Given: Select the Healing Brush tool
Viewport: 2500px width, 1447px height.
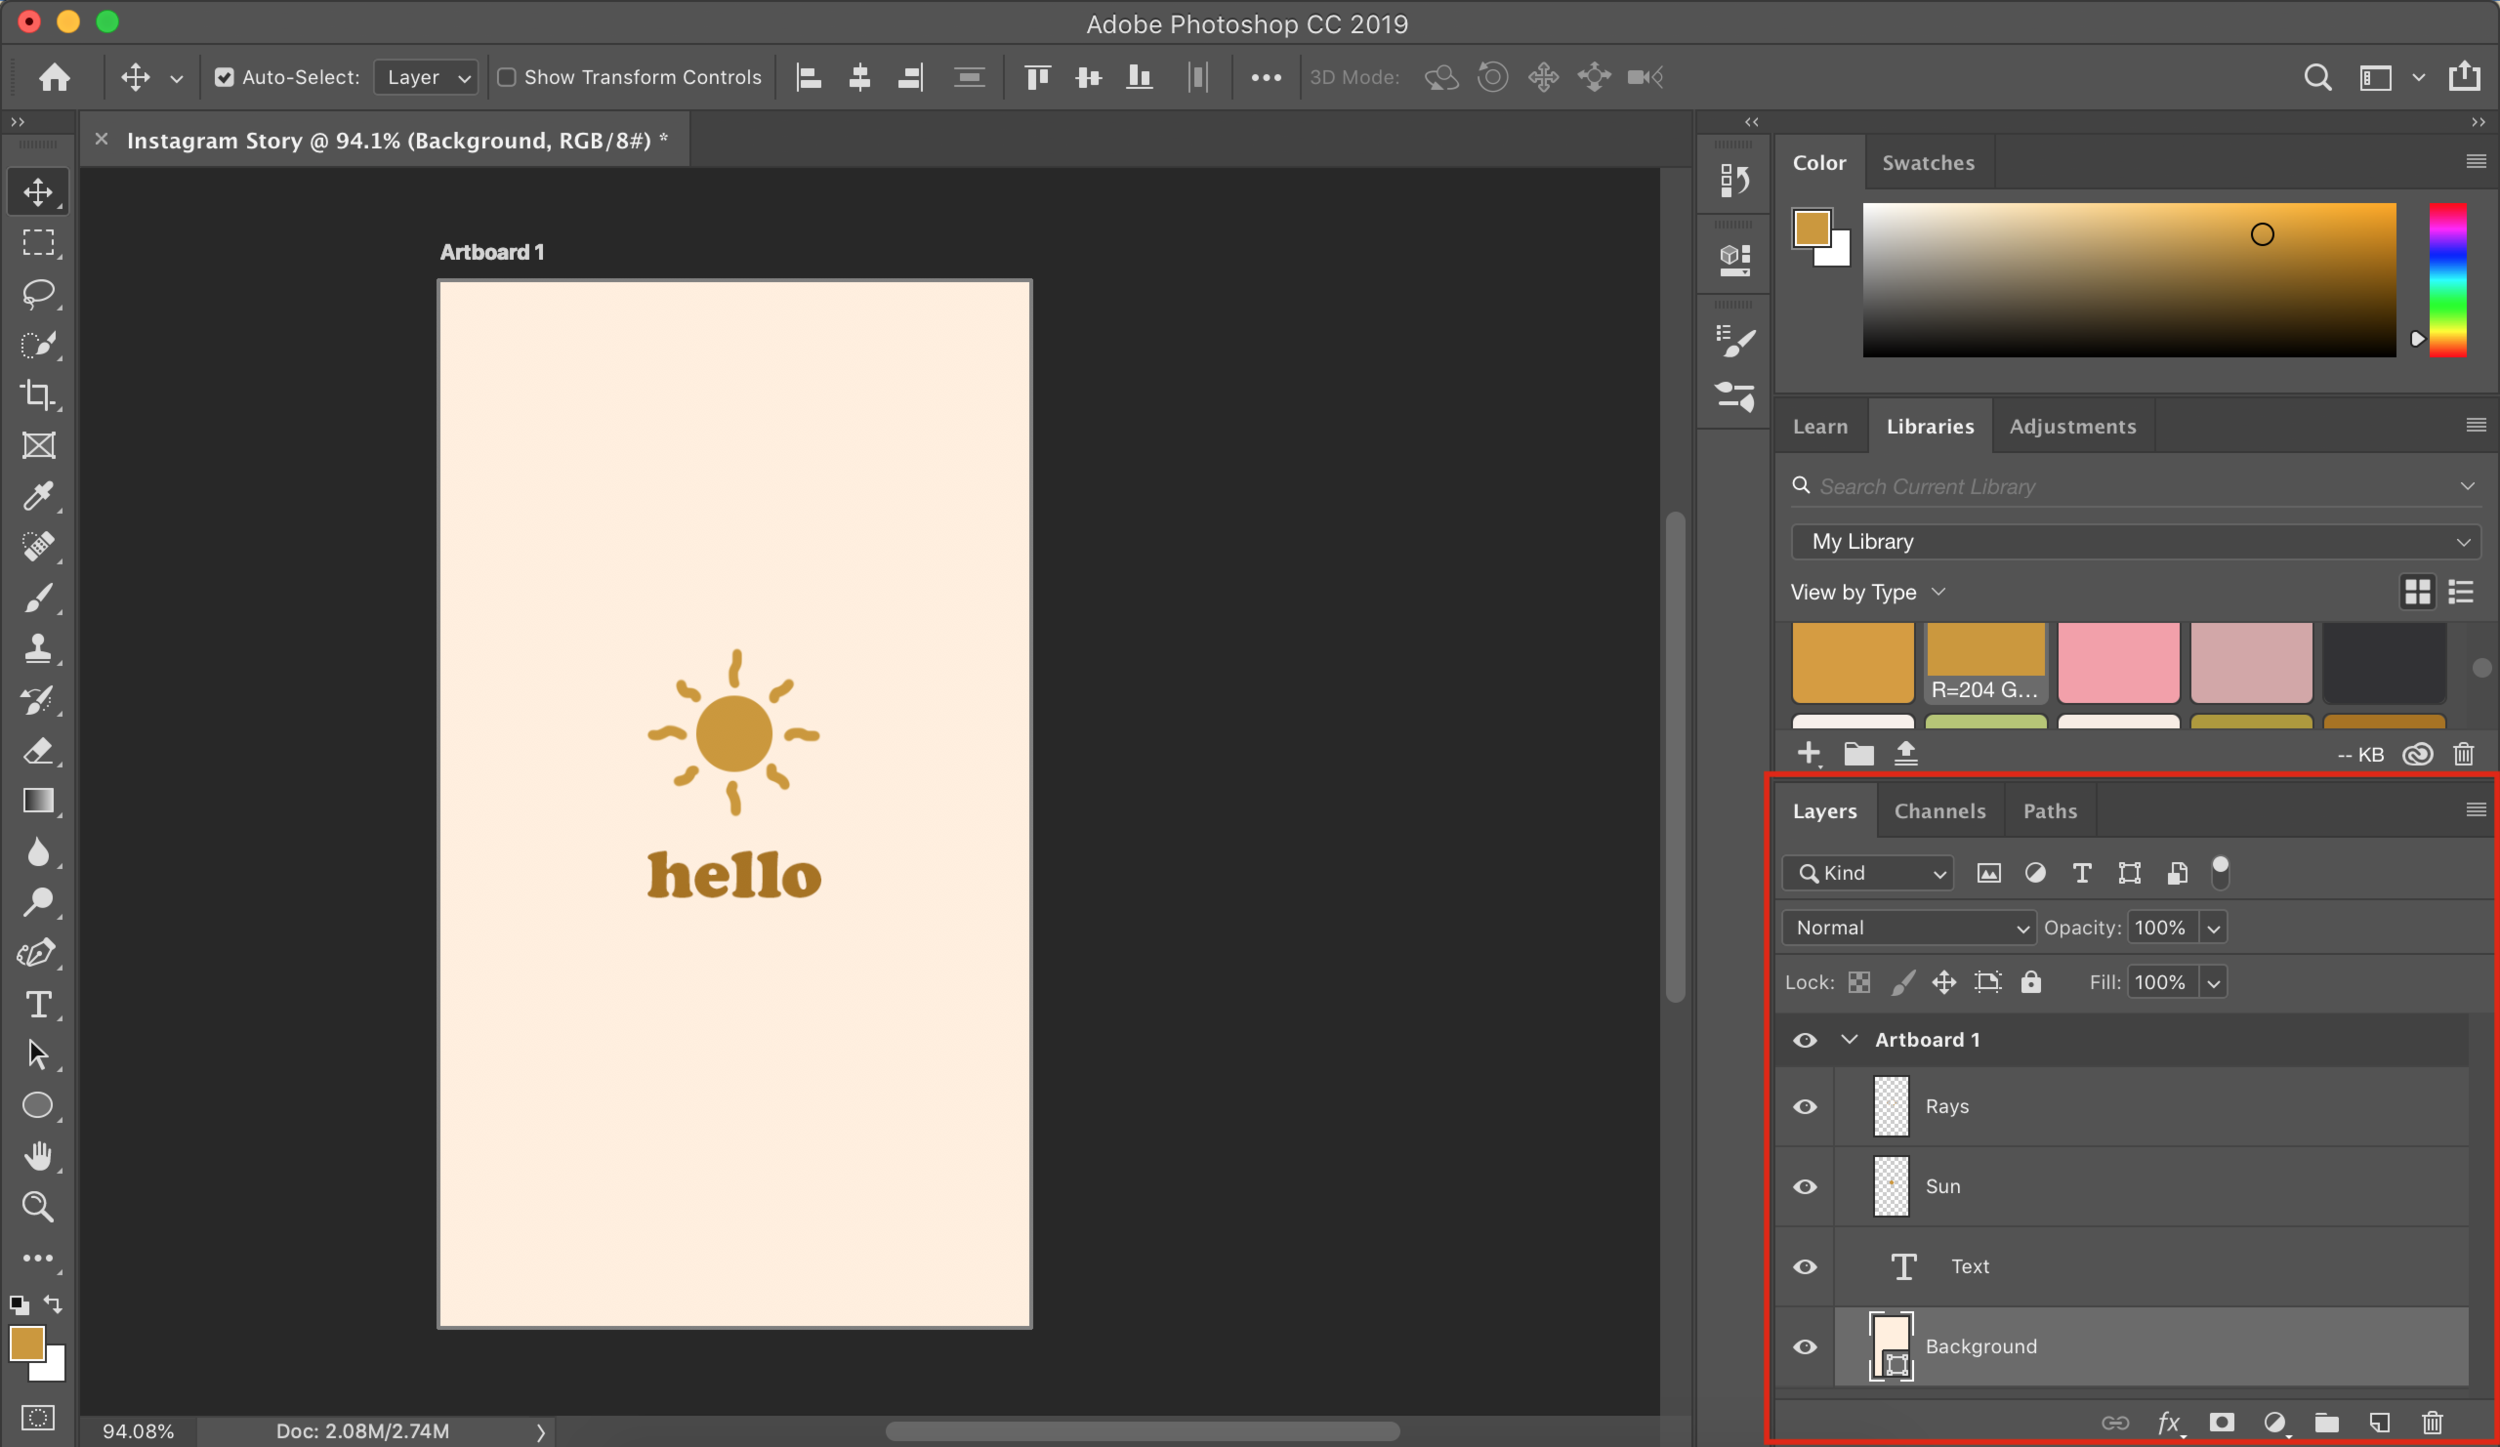Looking at the screenshot, I should pyautogui.click(x=38, y=547).
